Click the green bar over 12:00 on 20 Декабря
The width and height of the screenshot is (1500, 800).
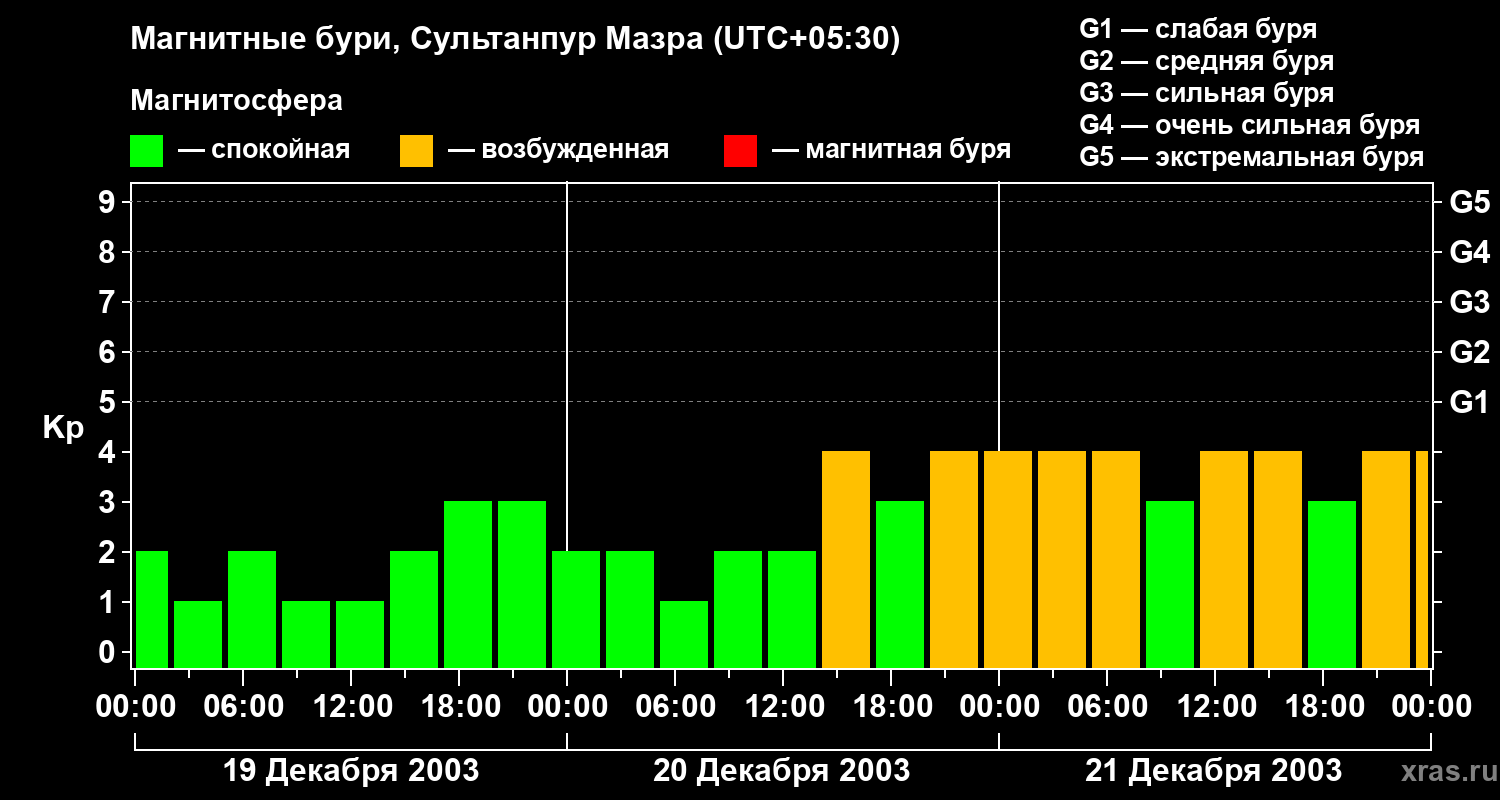(x=792, y=609)
